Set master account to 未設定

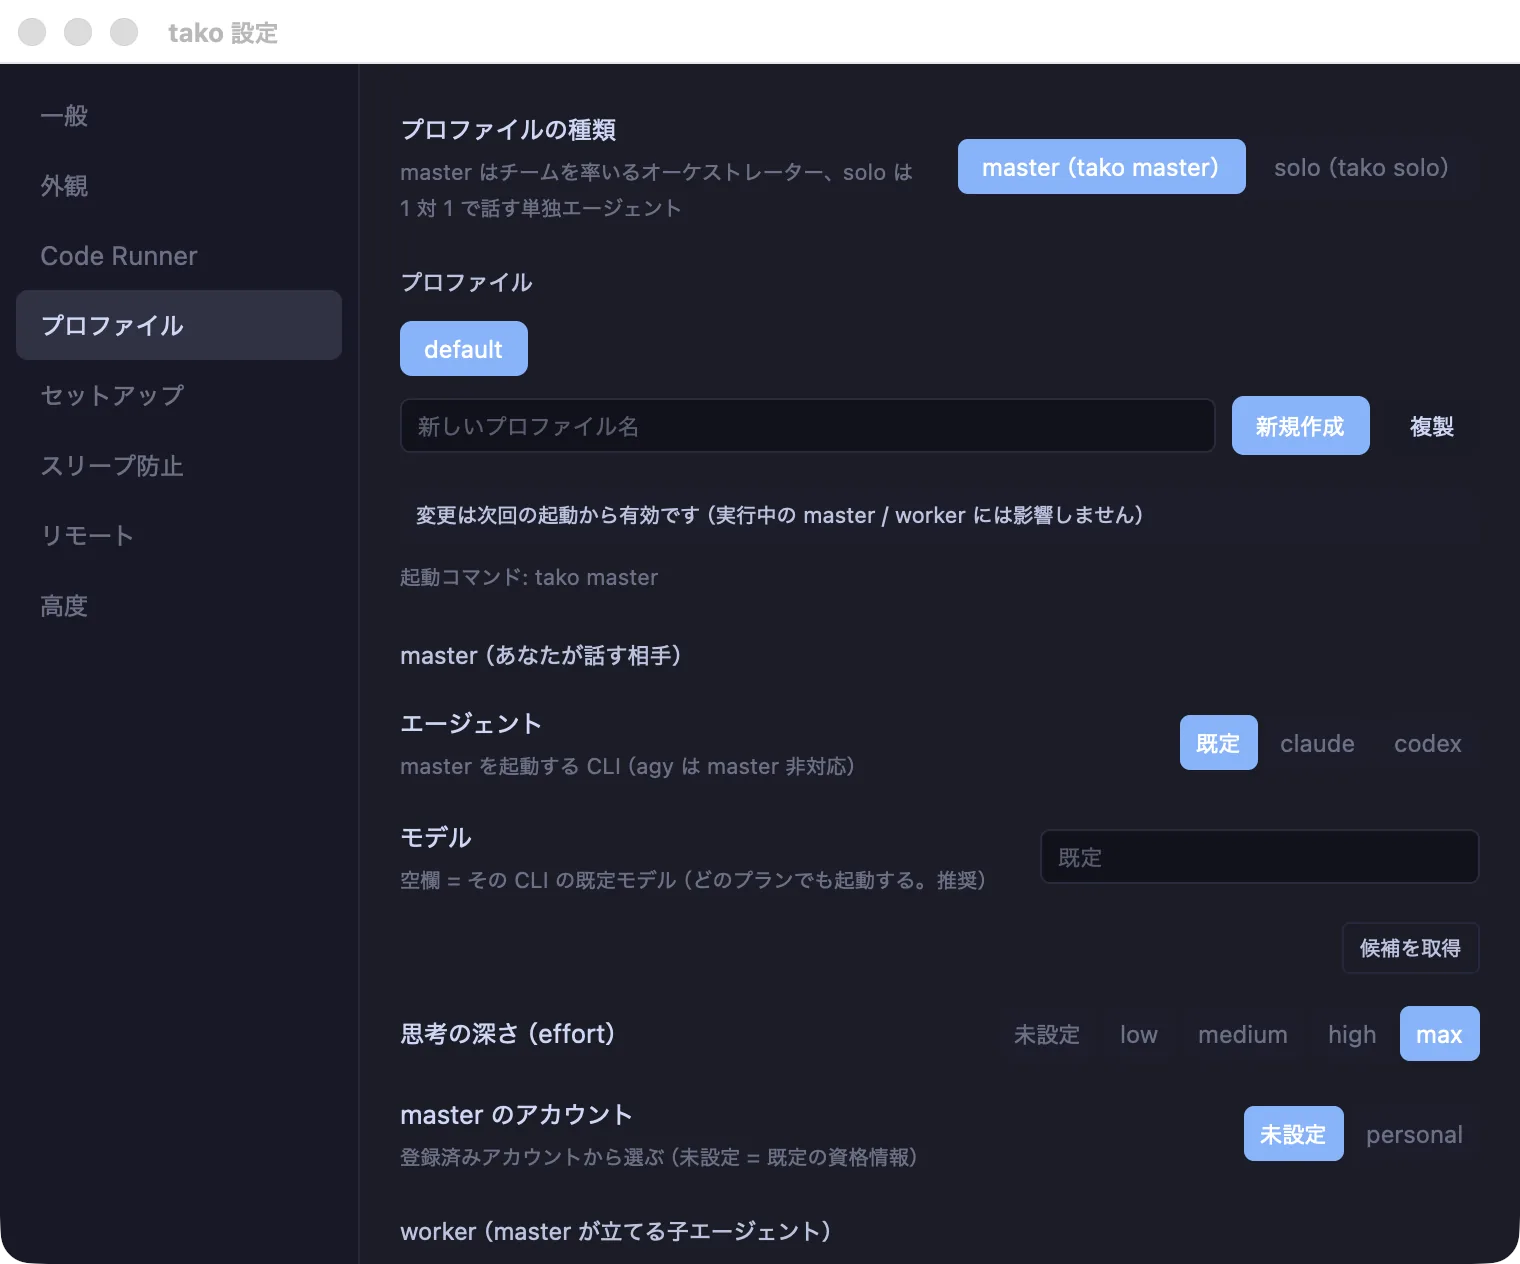pyautogui.click(x=1293, y=1134)
